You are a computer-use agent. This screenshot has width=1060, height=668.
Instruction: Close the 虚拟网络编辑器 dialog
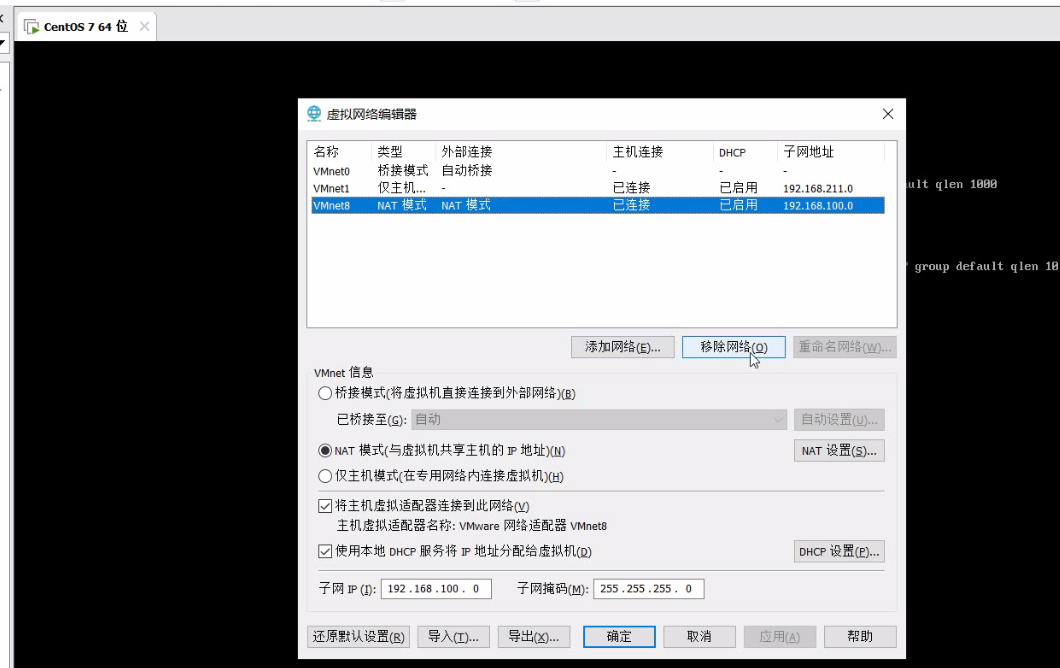click(x=888, y=114)
